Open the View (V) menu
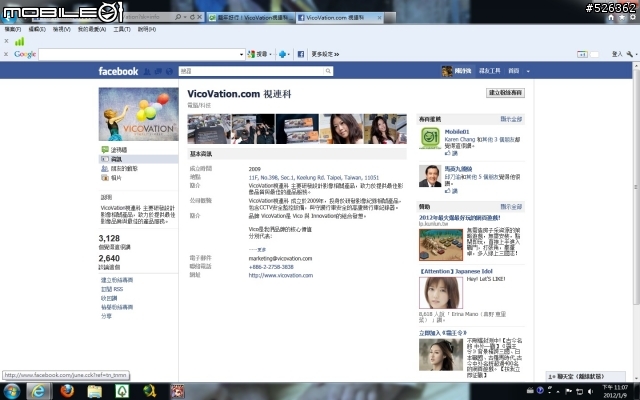 click(61, 29)
